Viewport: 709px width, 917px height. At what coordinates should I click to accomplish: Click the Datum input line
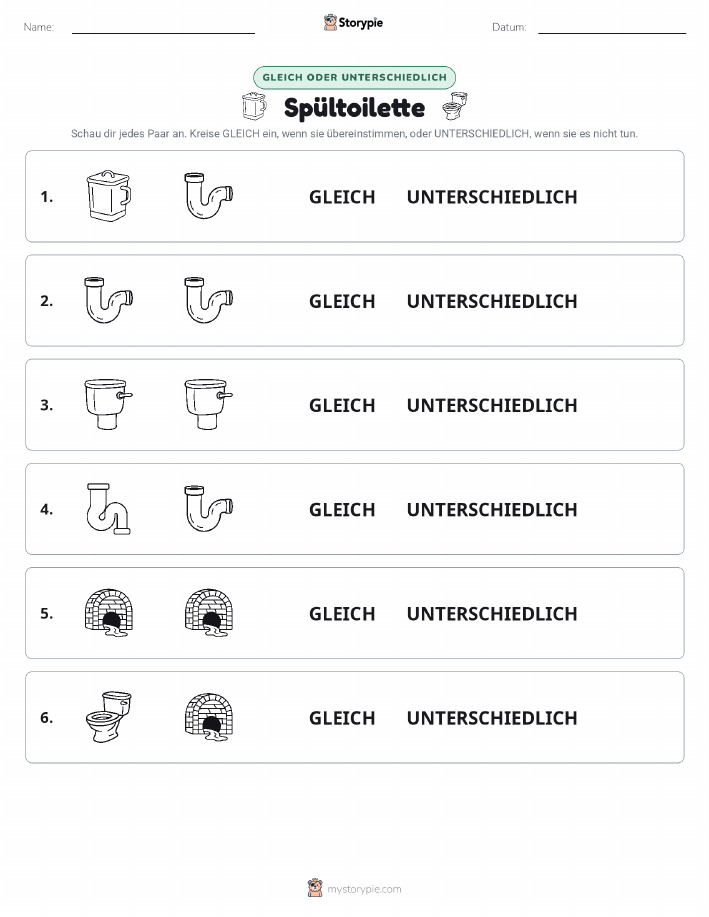[x=612, y=28]
